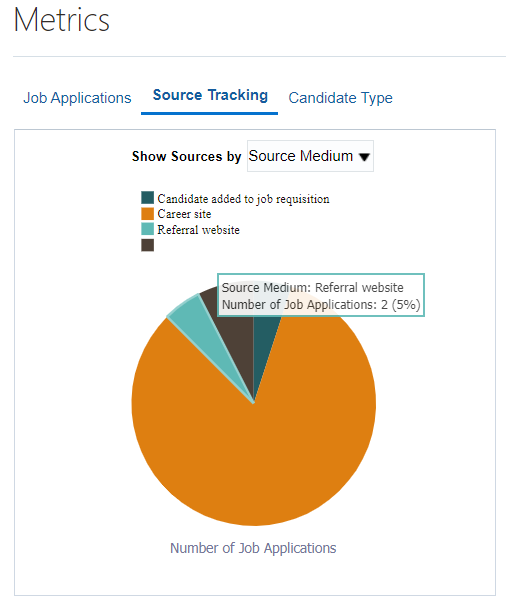Click the dark teal legend swatch

(147, 197)
